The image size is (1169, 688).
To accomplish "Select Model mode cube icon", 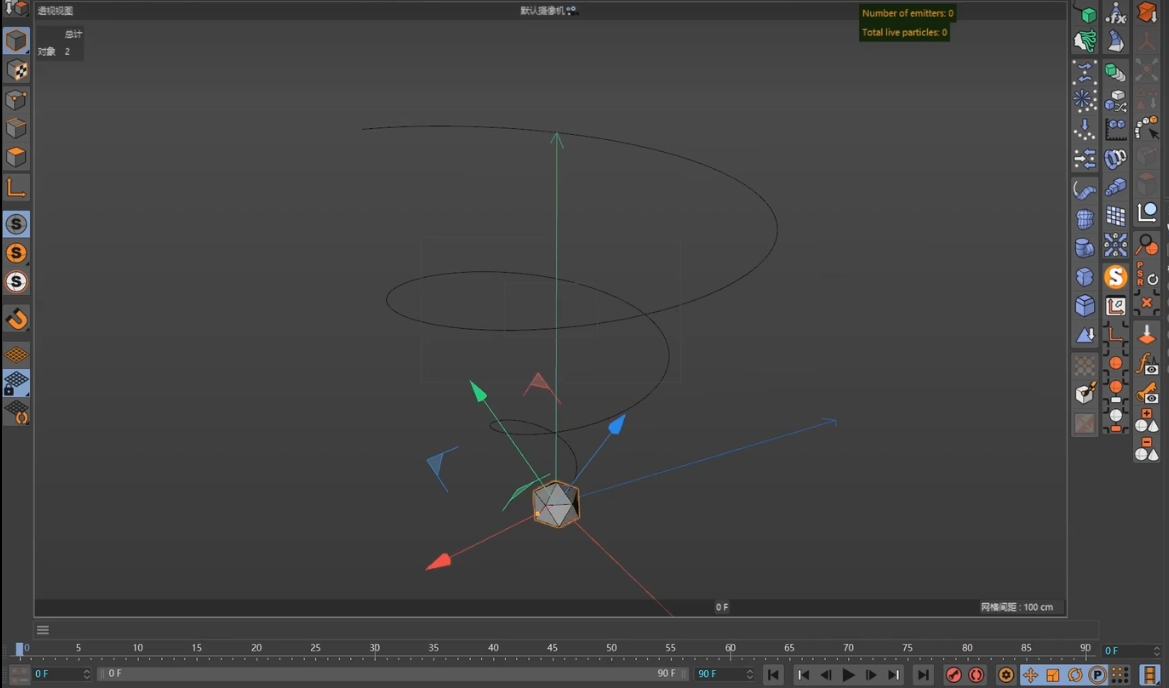I will [16, 41].
